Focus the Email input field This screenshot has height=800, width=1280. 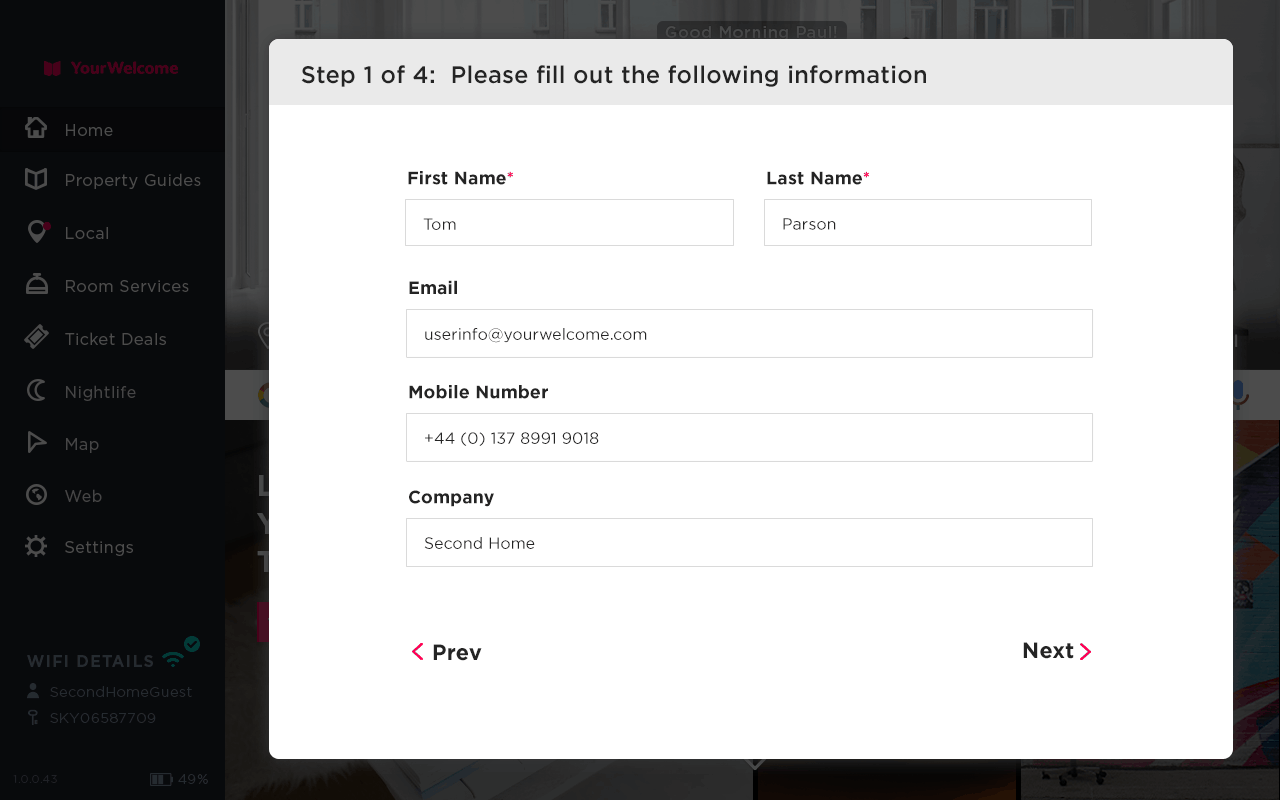click(x=749, y=334)
